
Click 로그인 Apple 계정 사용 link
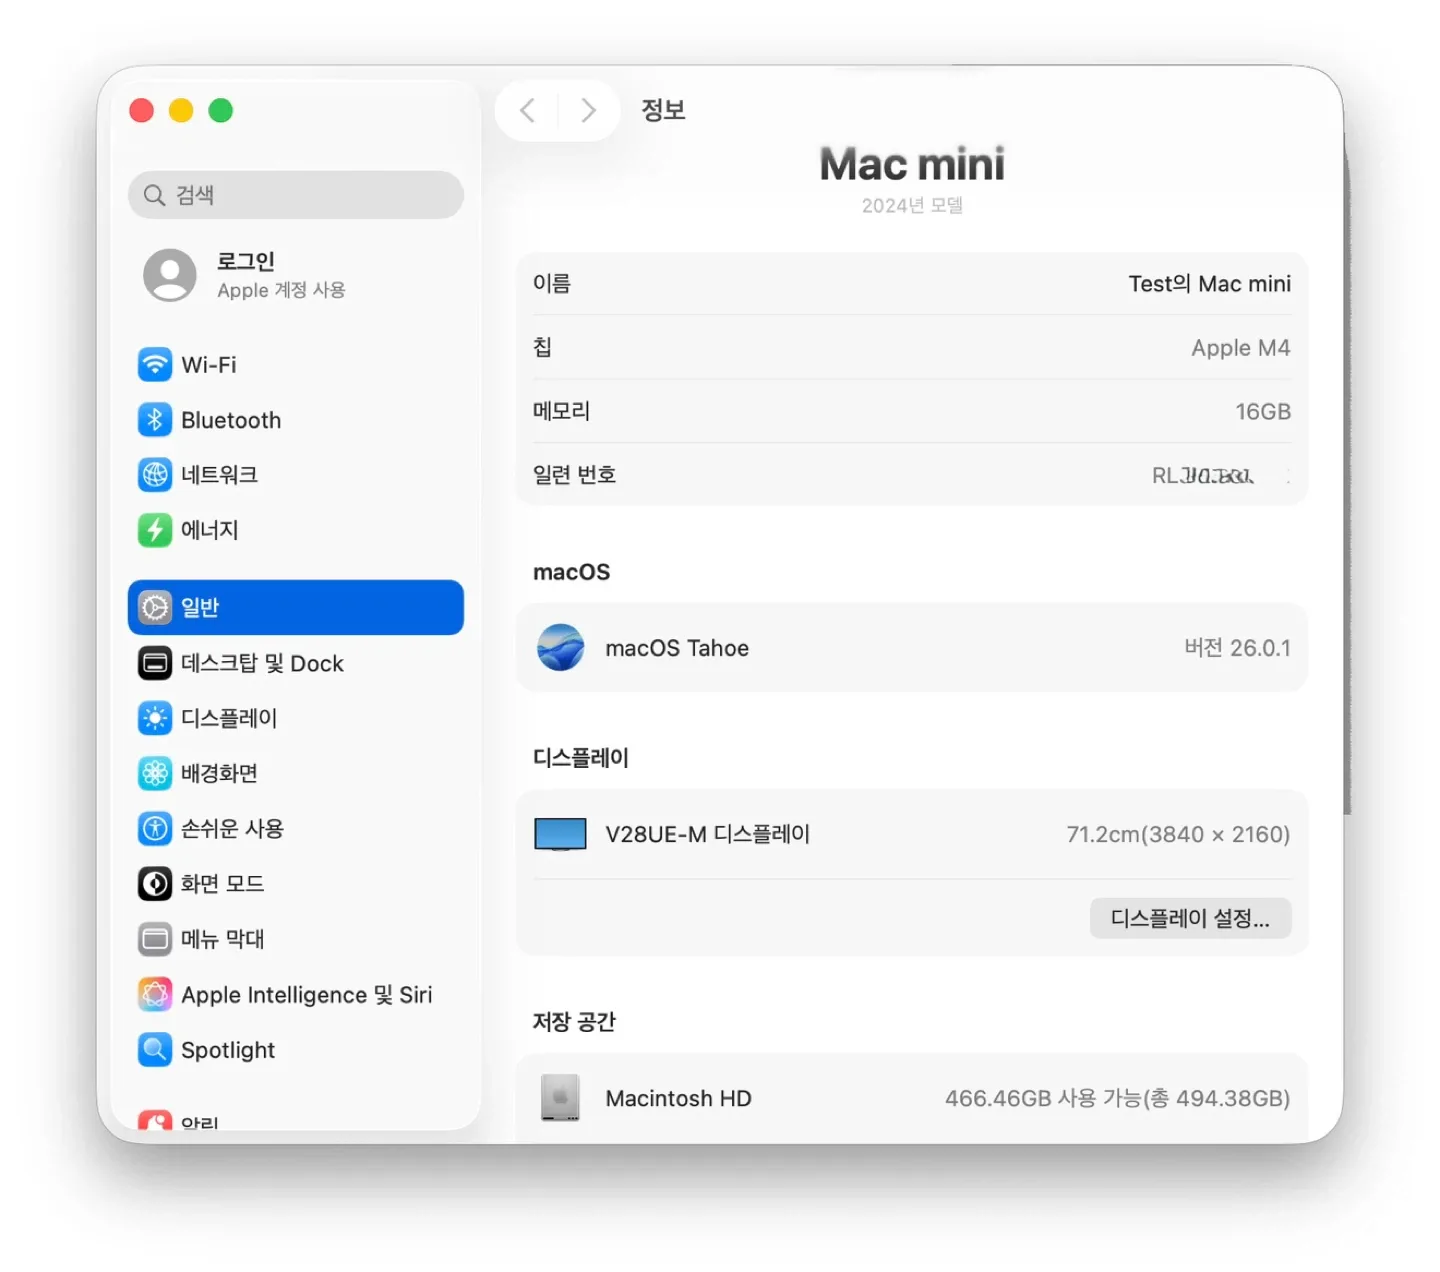280,275
